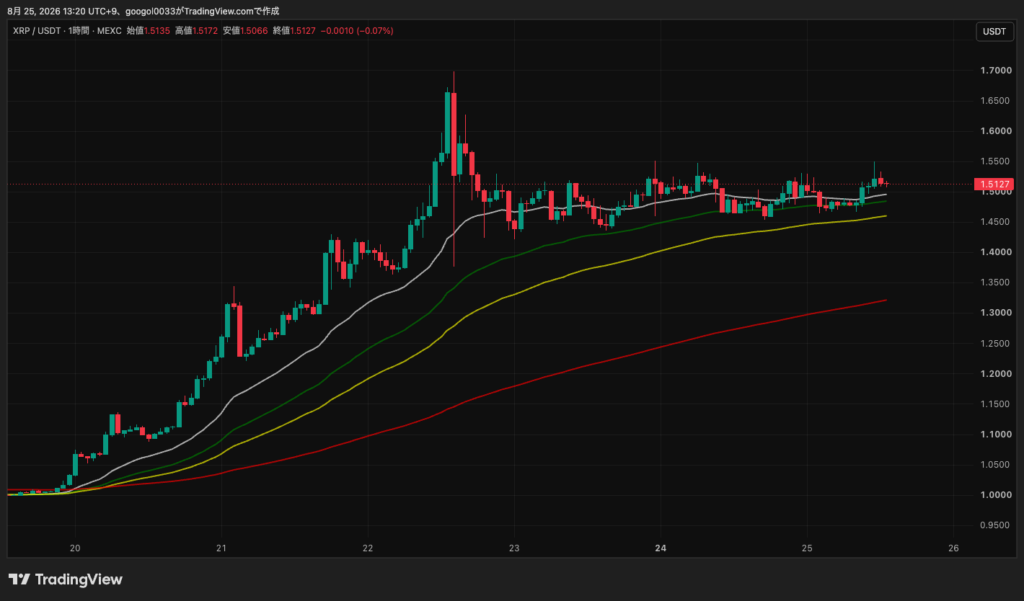
Task: Click the 1.6000 price axis label
Action: (x=996, y=131)
